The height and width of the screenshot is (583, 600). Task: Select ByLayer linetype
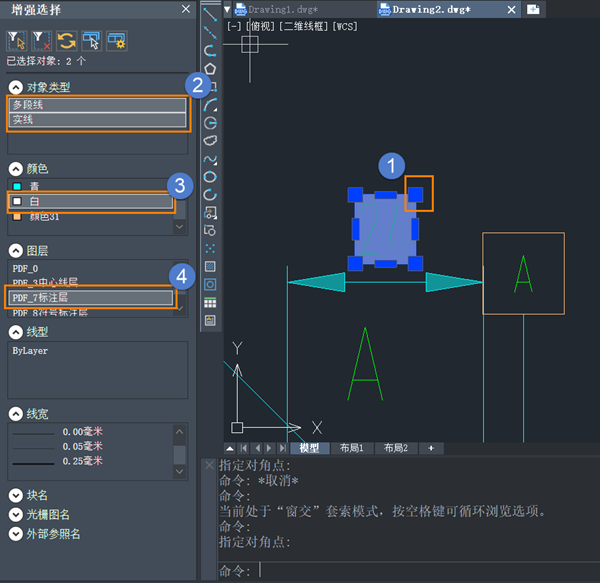98,351
